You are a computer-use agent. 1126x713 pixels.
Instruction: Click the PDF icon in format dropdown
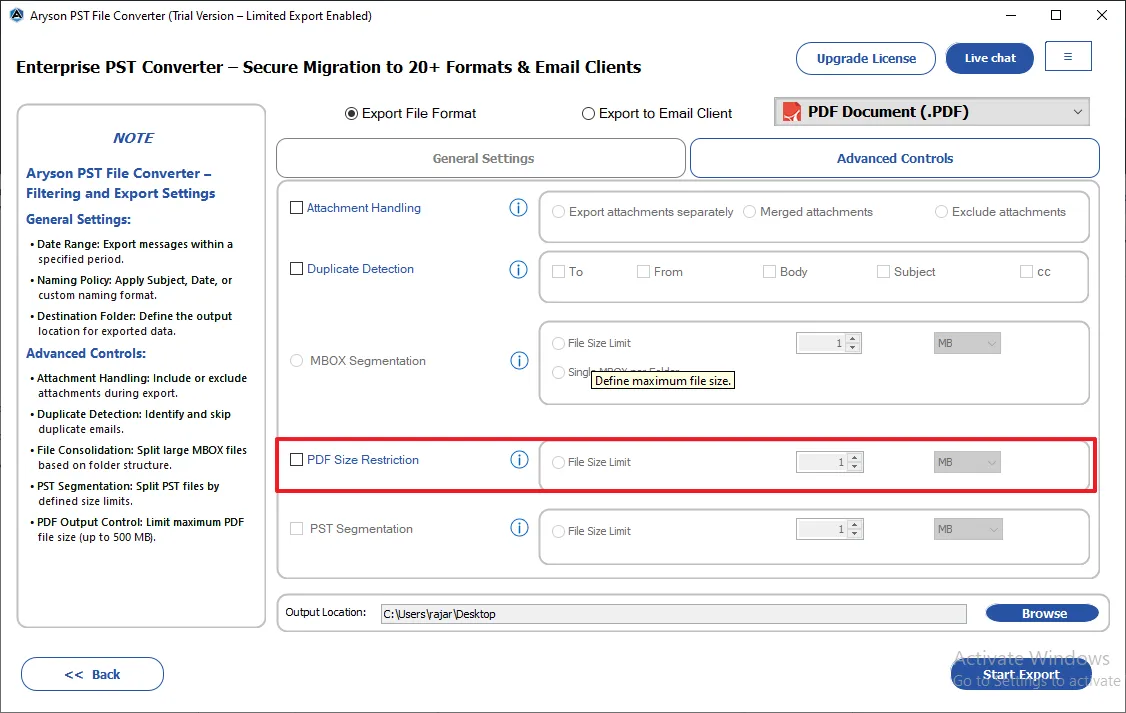(791, 112)
